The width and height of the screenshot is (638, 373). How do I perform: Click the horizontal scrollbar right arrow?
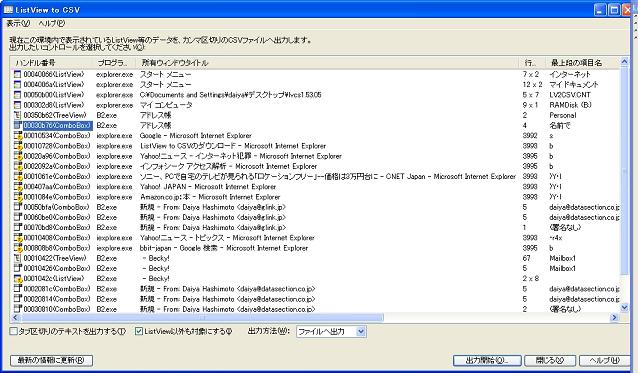614,318
